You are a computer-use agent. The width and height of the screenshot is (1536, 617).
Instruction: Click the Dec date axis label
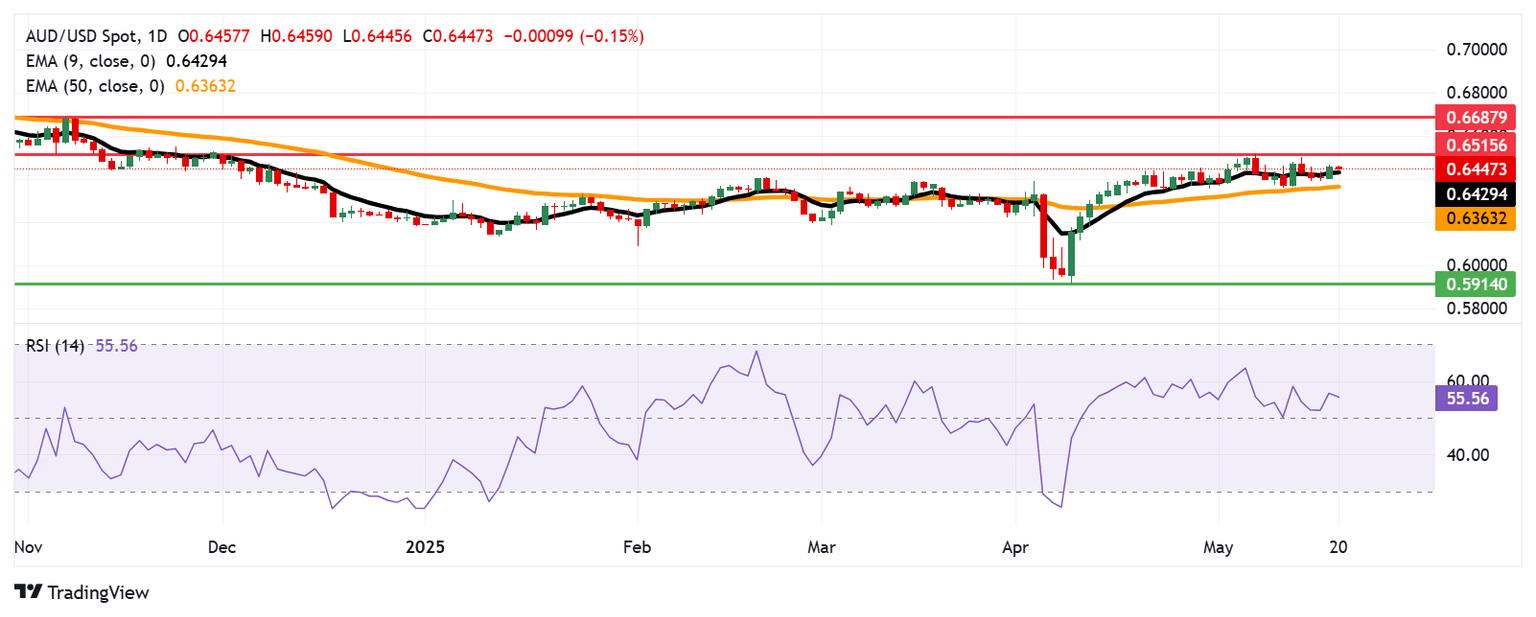point(223,548)
